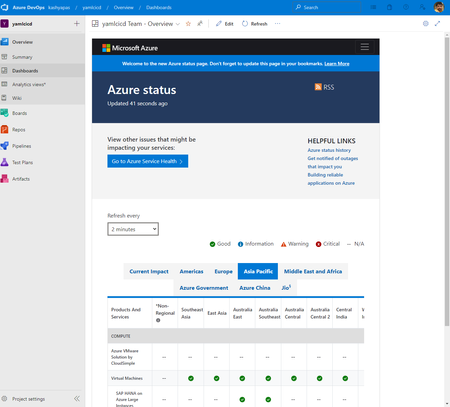Open the Azure status hamburger menu

tap(365, 47)
